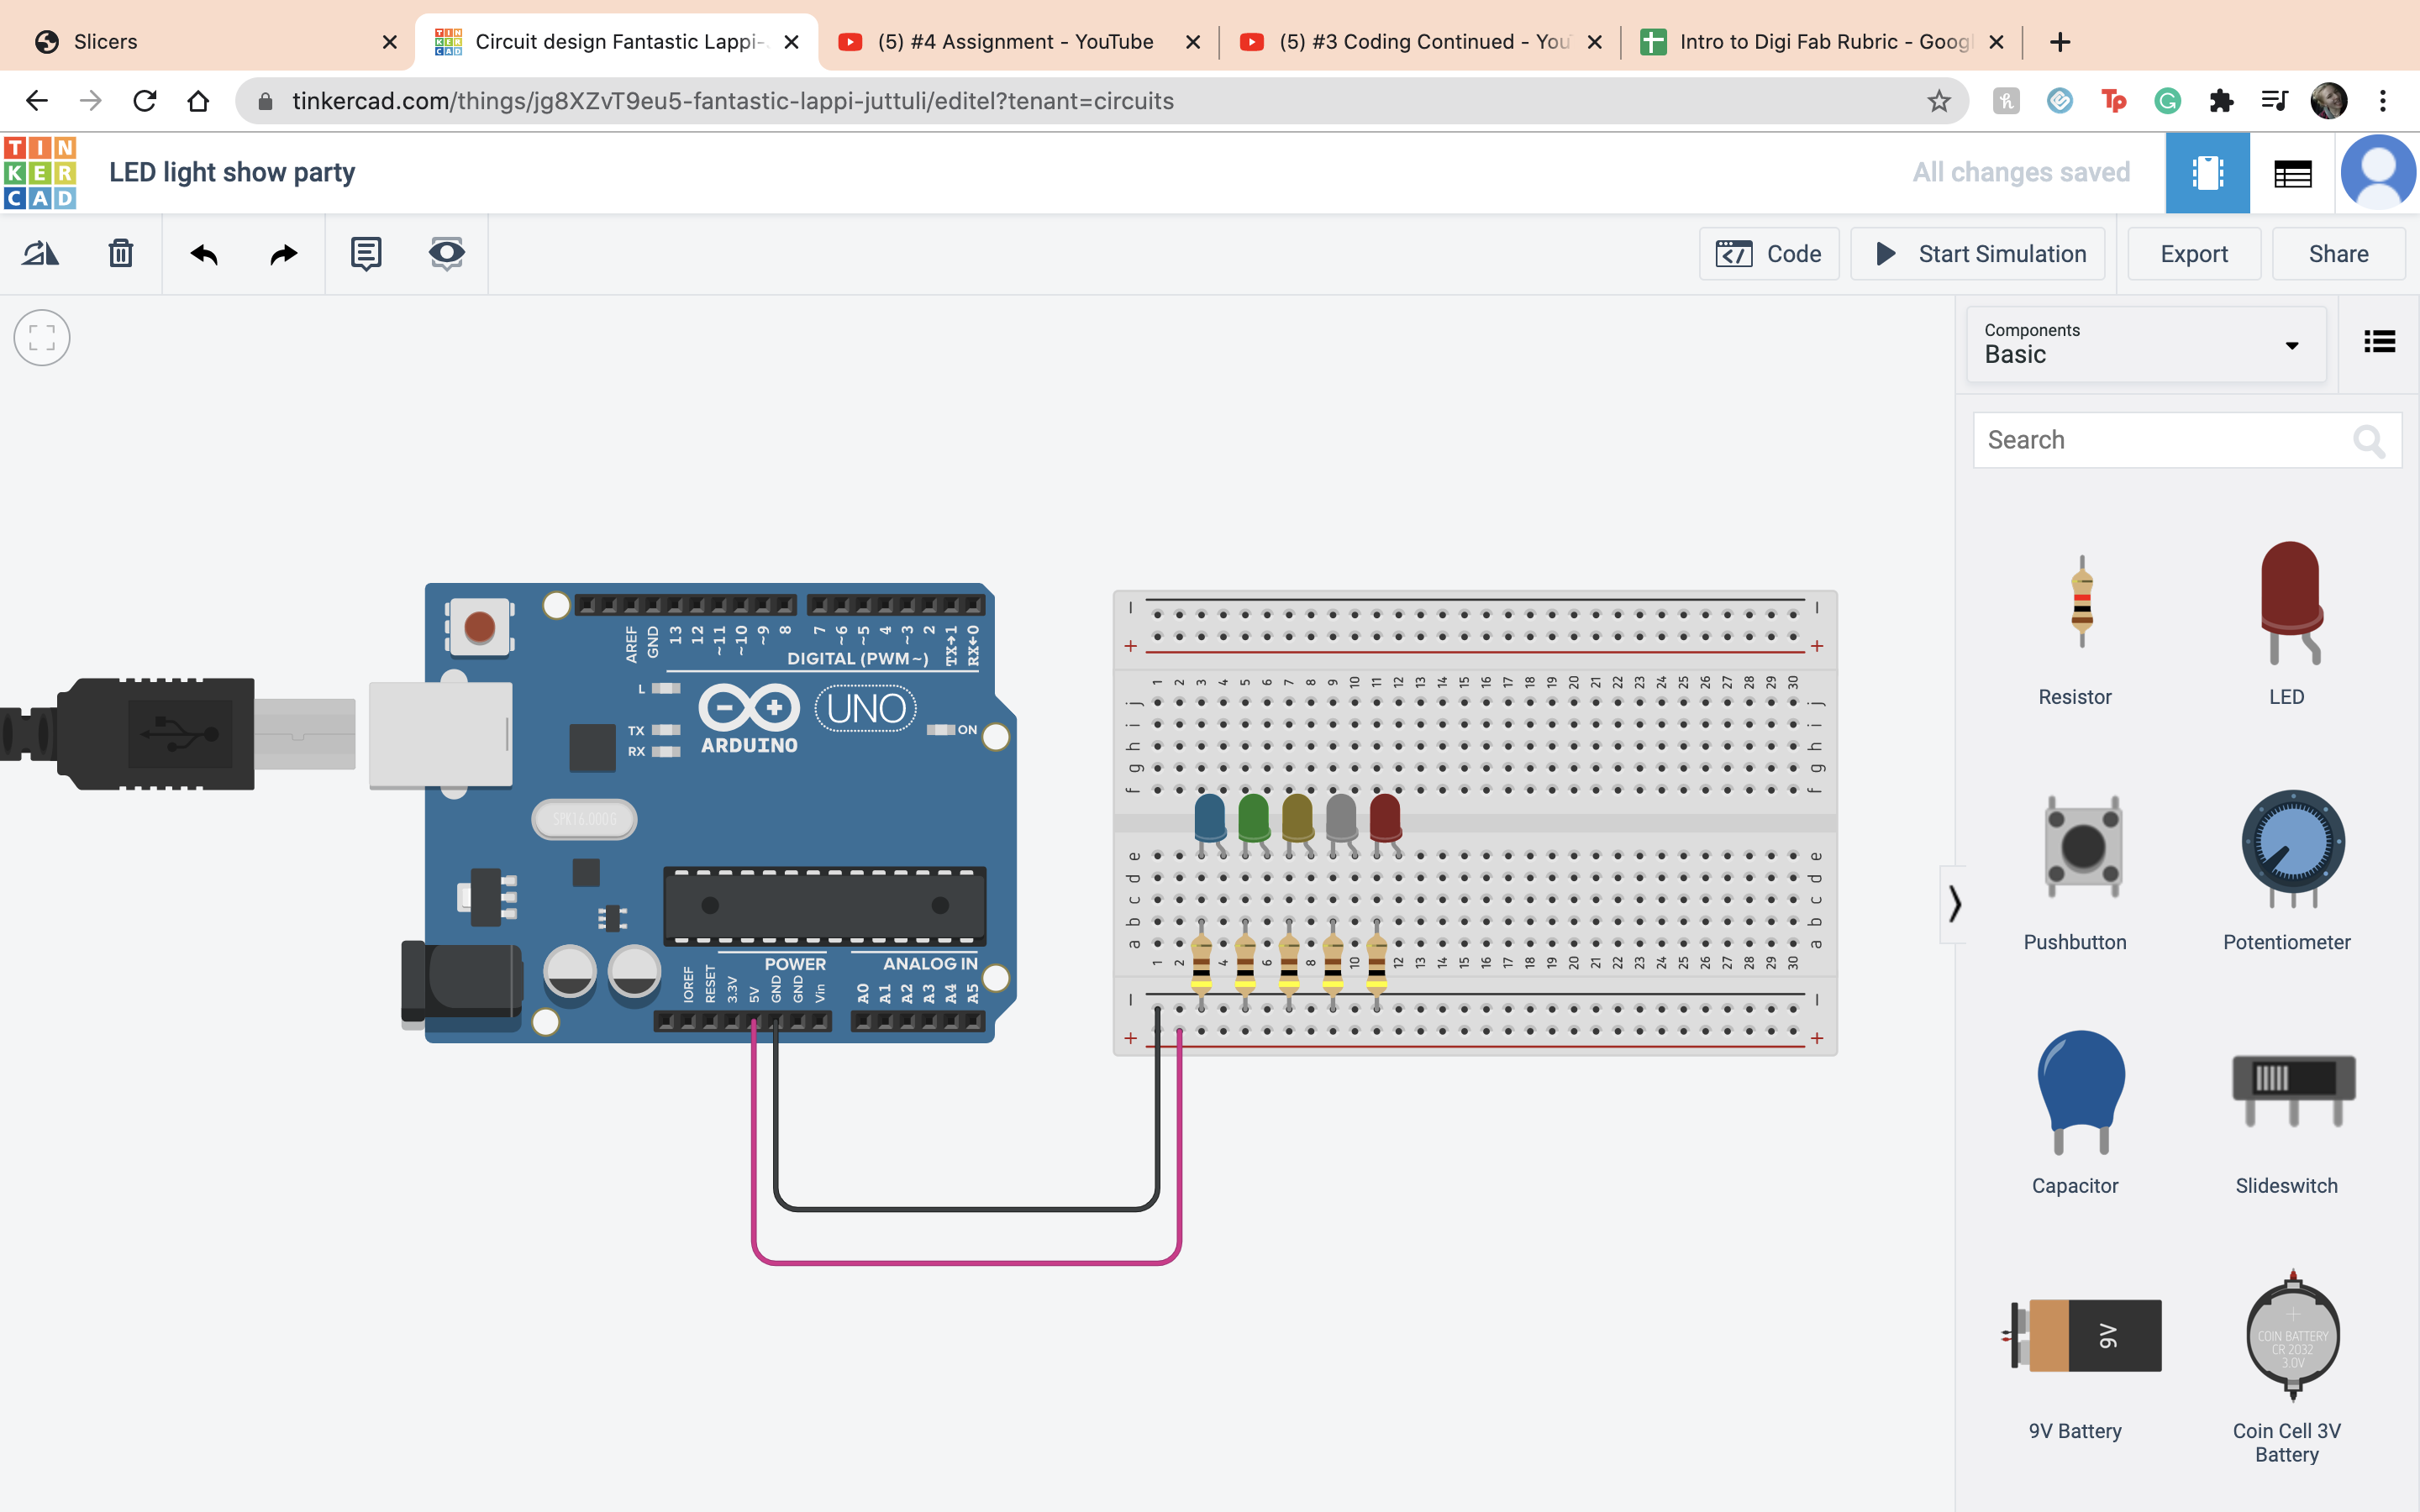Click the Tinkercad logo

point(40,173)
